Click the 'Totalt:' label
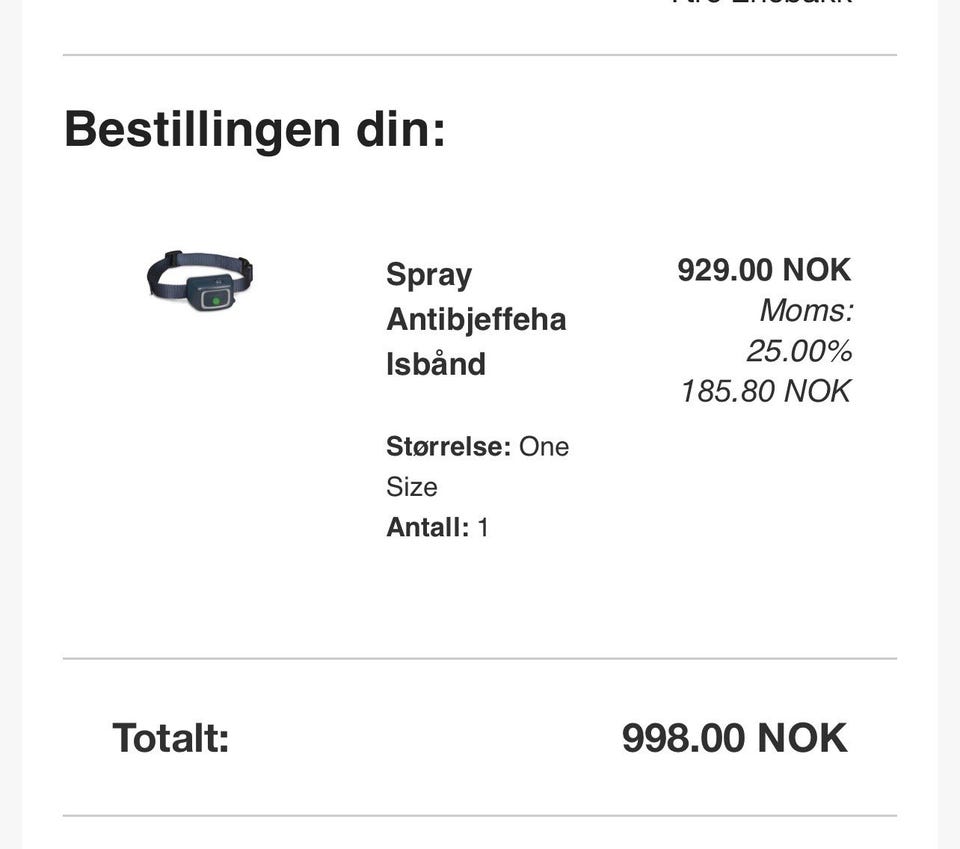Viewport: 960px width, 849px height. coord(171,738)
